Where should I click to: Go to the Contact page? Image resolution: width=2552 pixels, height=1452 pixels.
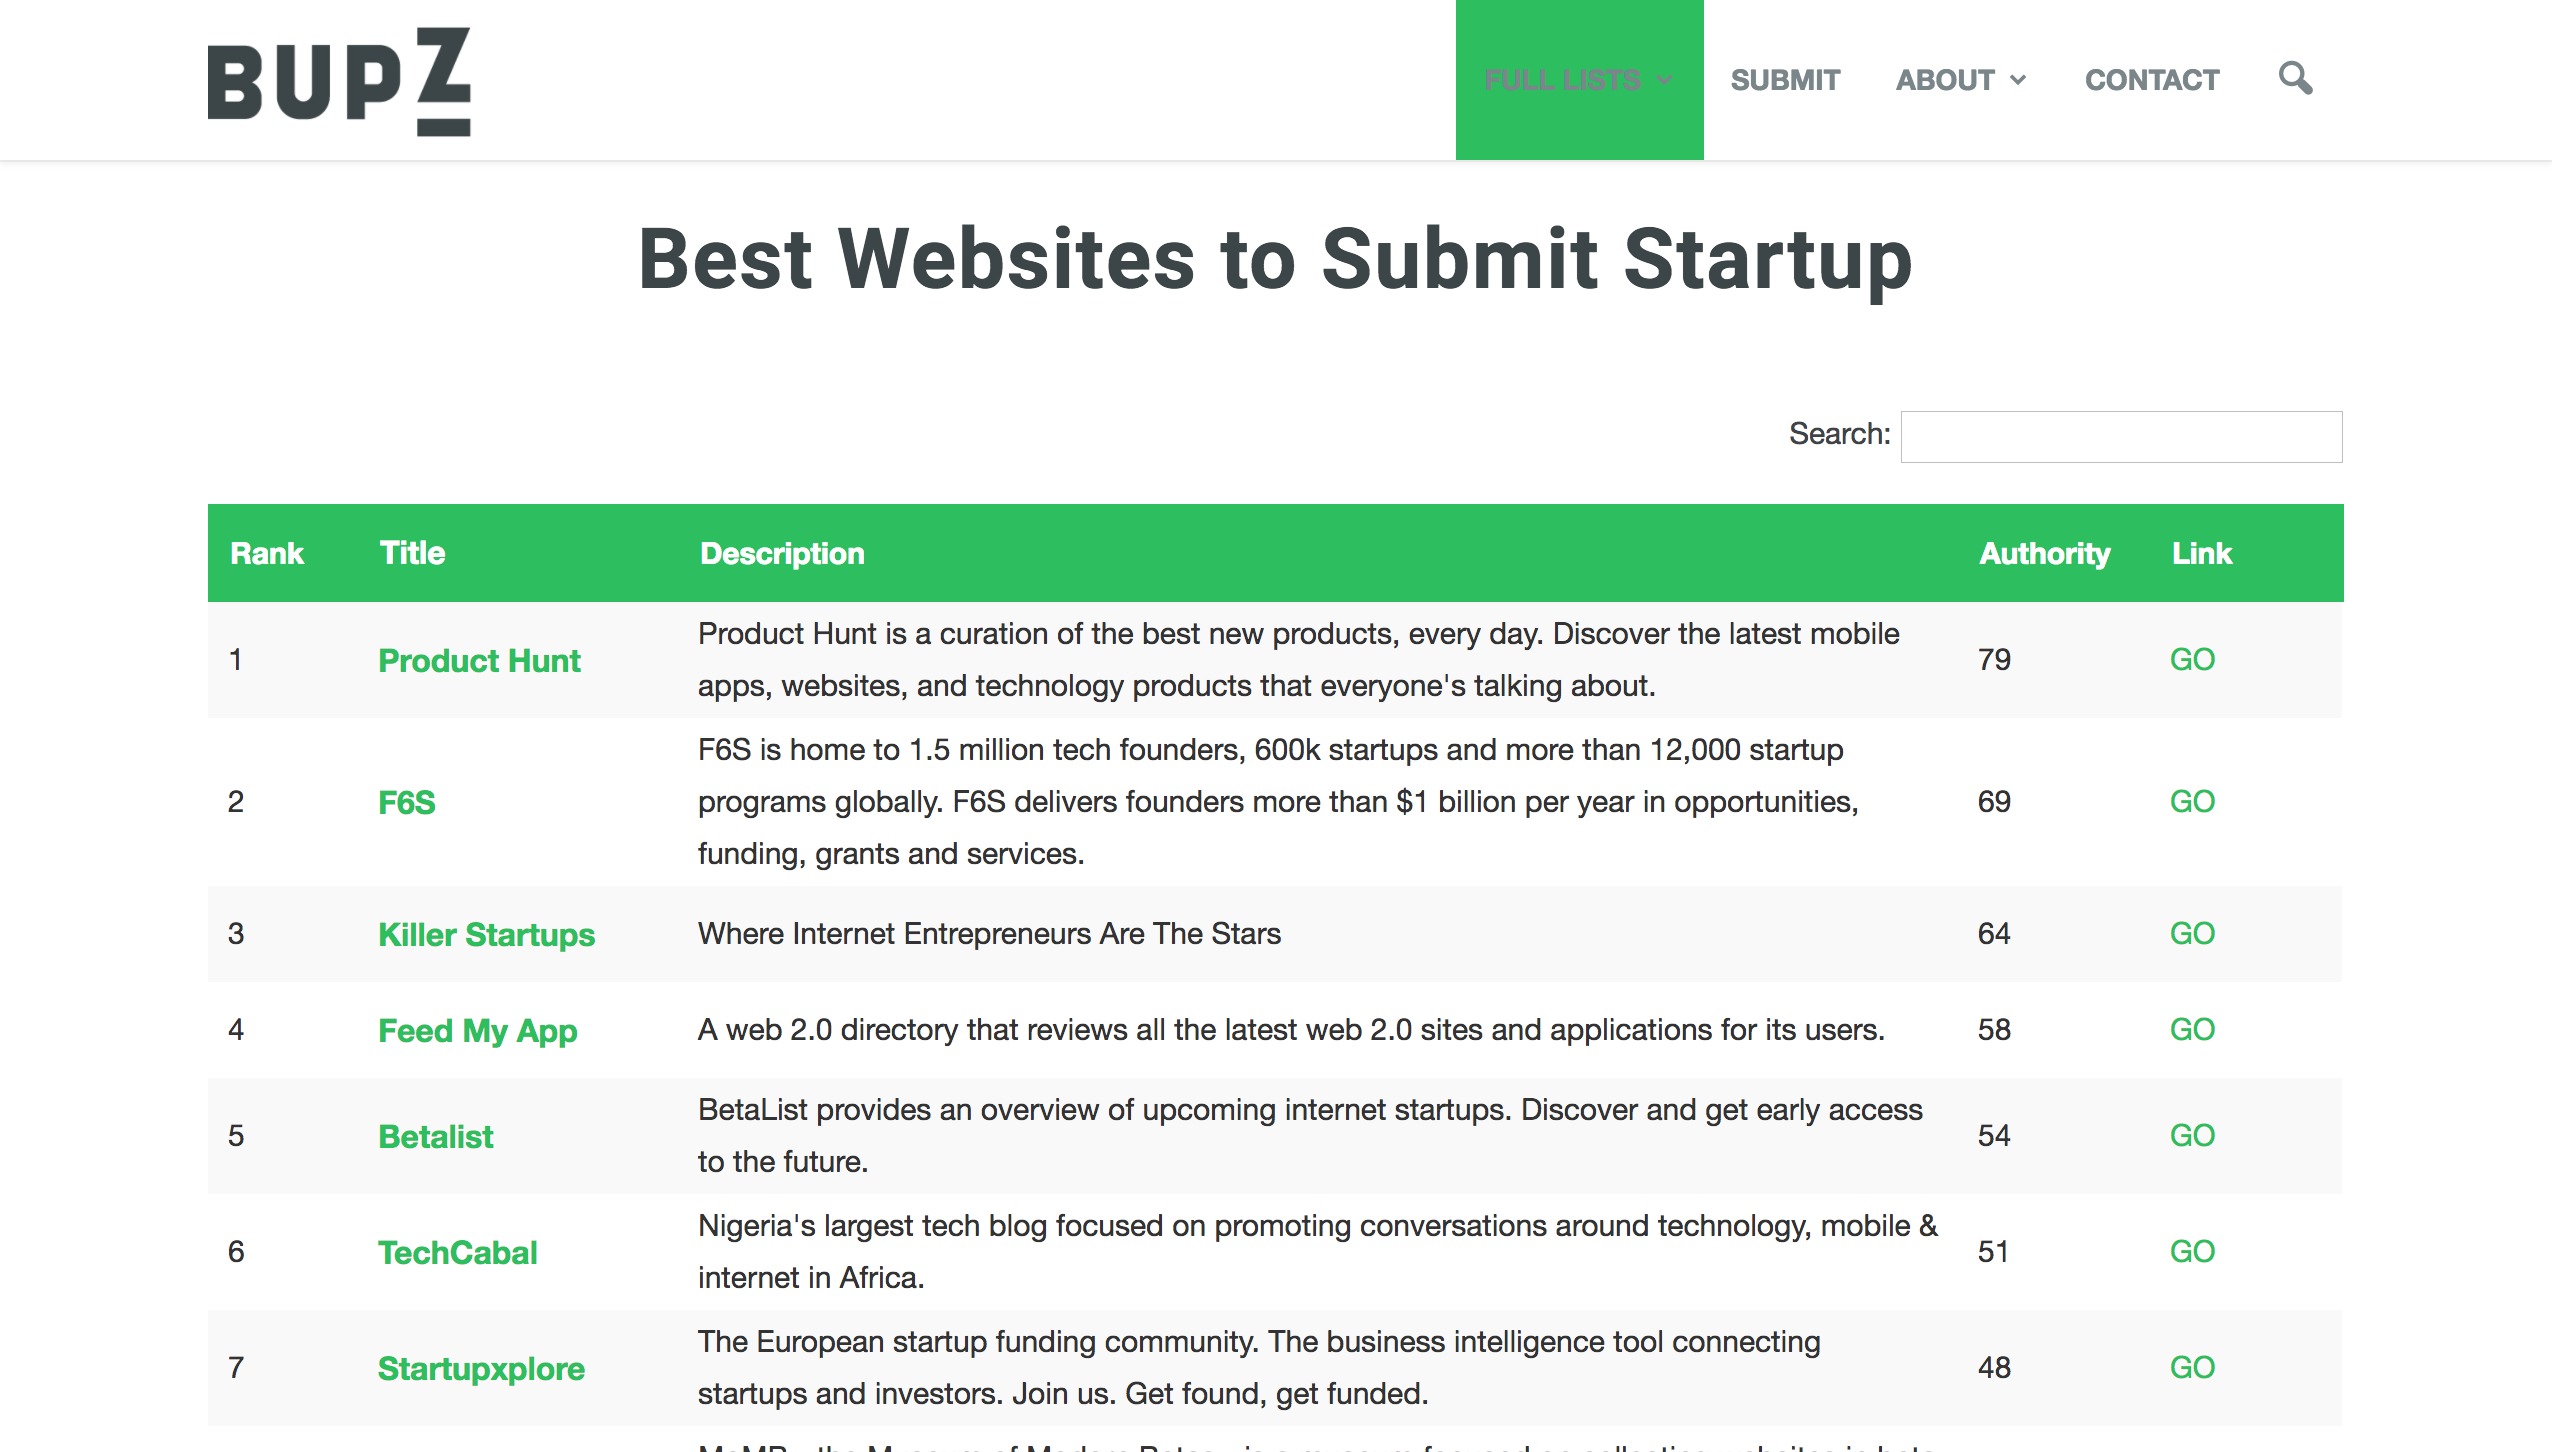(x=2151, y=80)
